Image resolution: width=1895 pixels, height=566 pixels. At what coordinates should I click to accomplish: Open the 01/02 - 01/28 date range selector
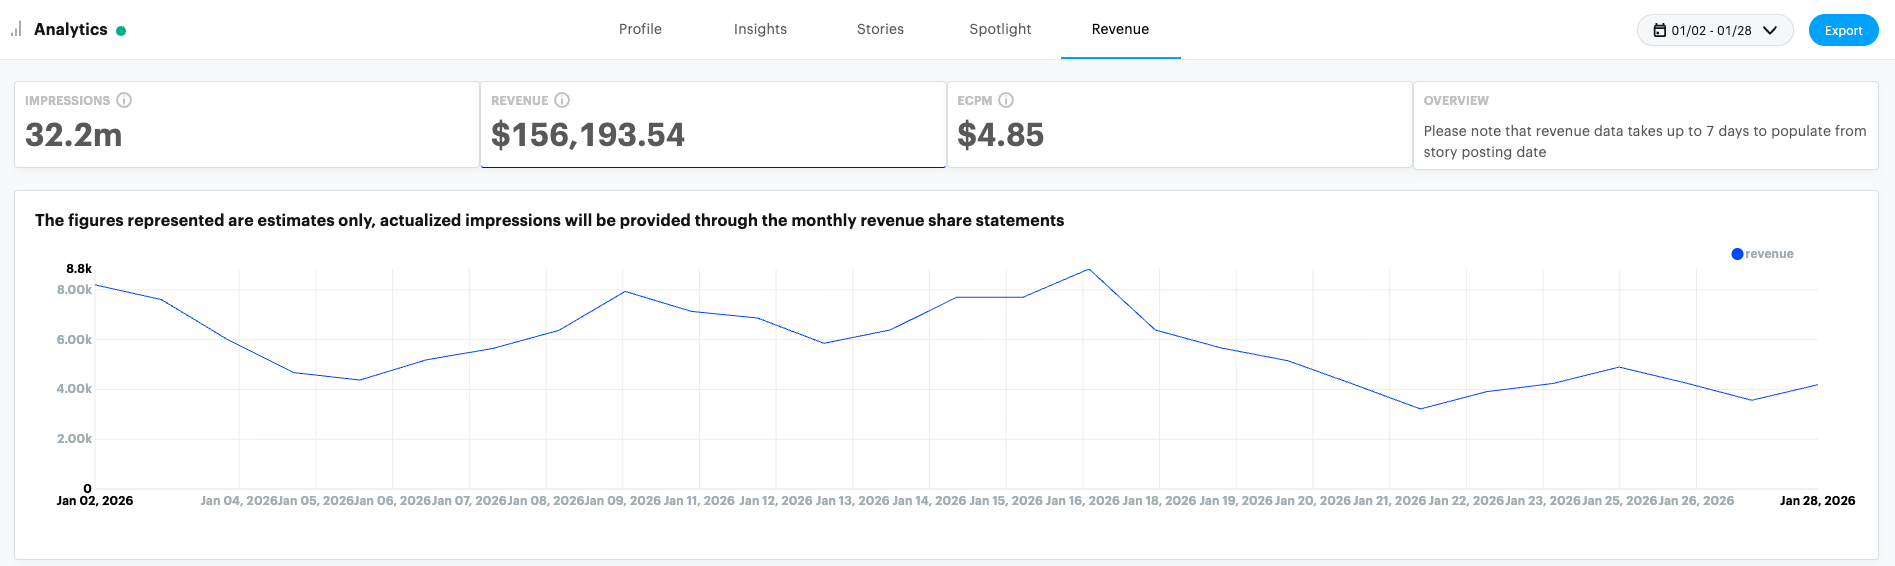click(x=1714, y=30)
